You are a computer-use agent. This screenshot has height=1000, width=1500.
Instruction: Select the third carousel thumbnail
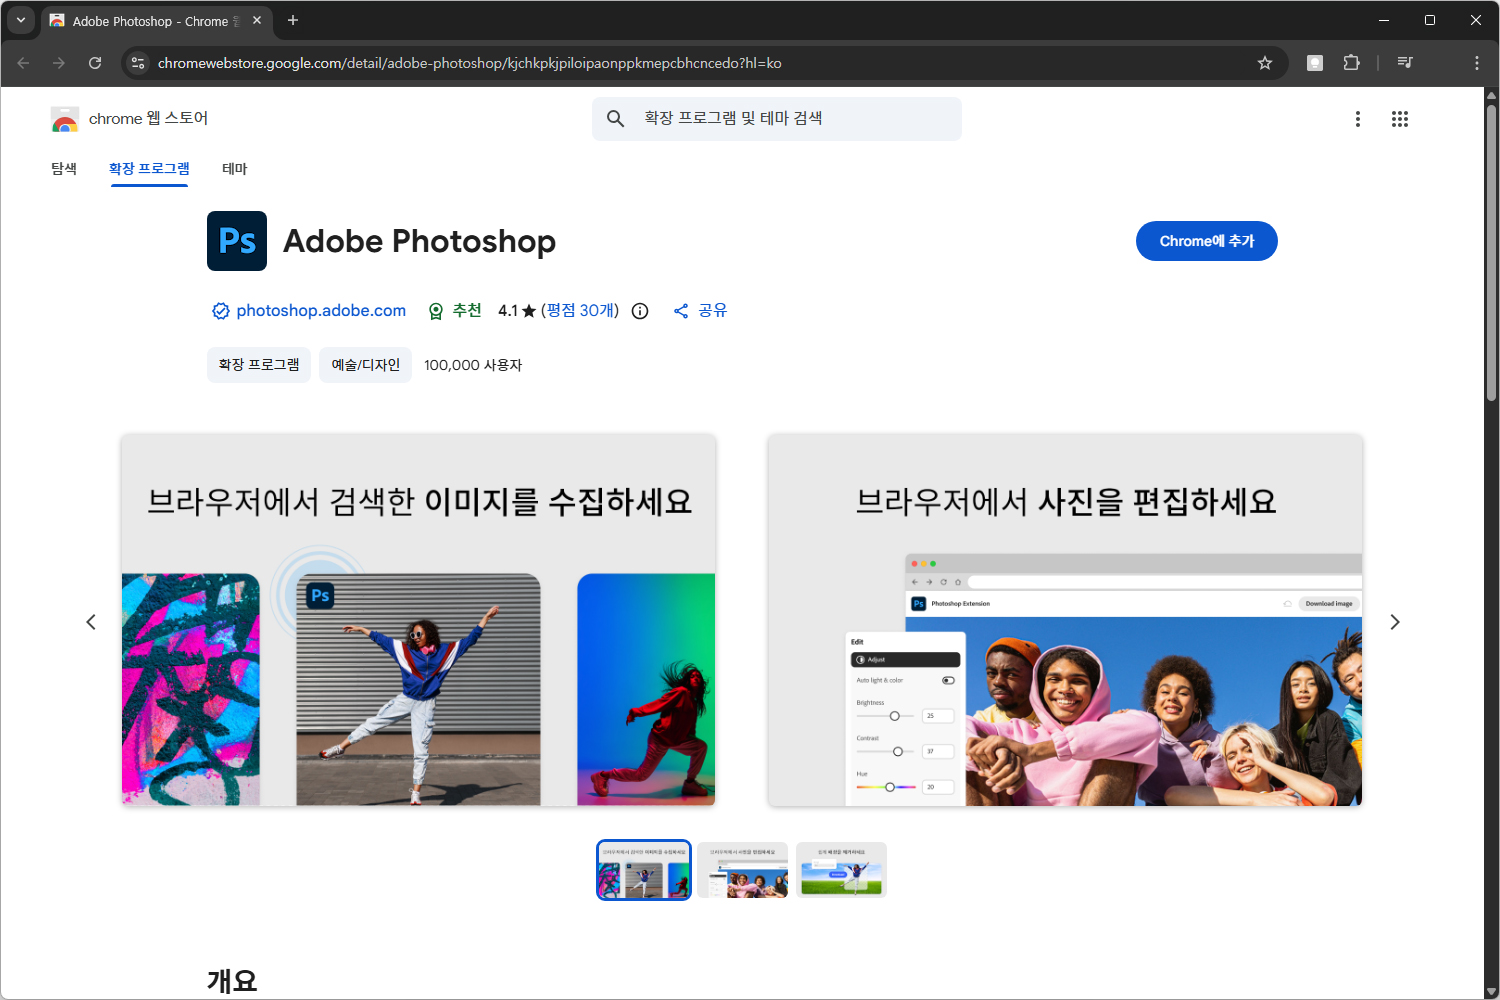pos(842,870)
